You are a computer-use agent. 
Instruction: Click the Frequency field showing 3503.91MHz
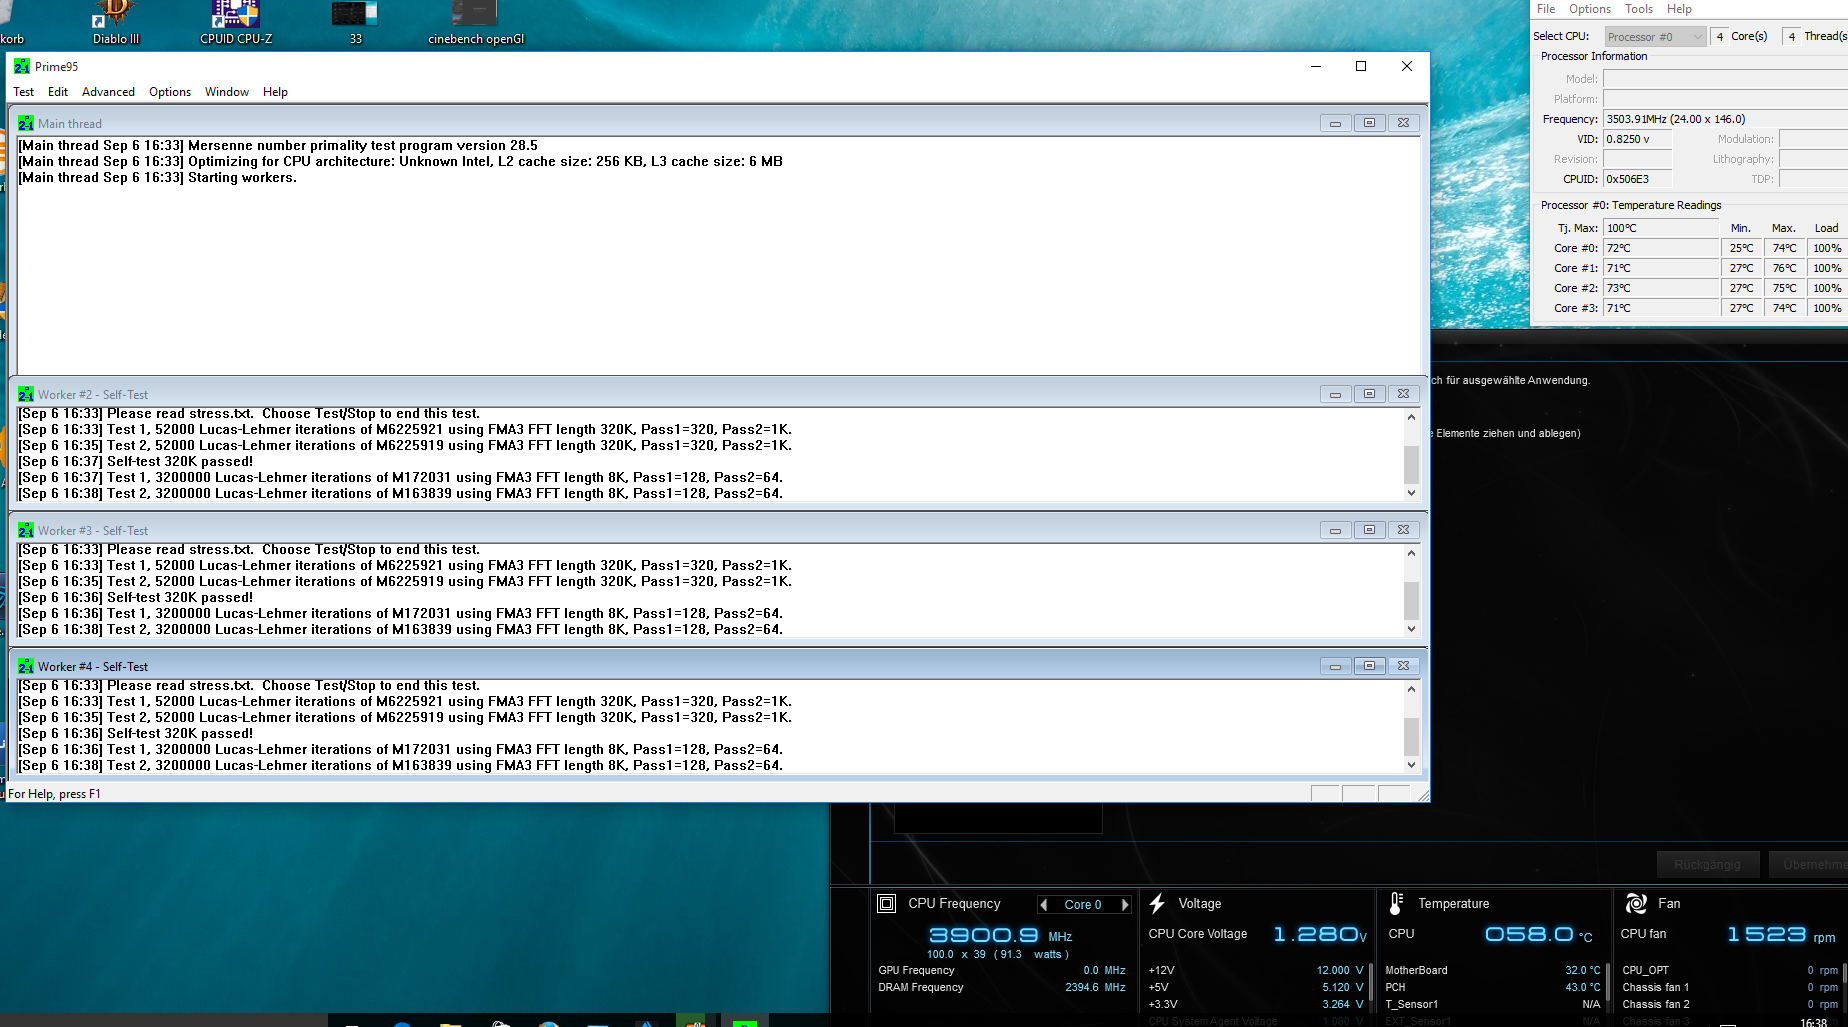coord(1725,119)
